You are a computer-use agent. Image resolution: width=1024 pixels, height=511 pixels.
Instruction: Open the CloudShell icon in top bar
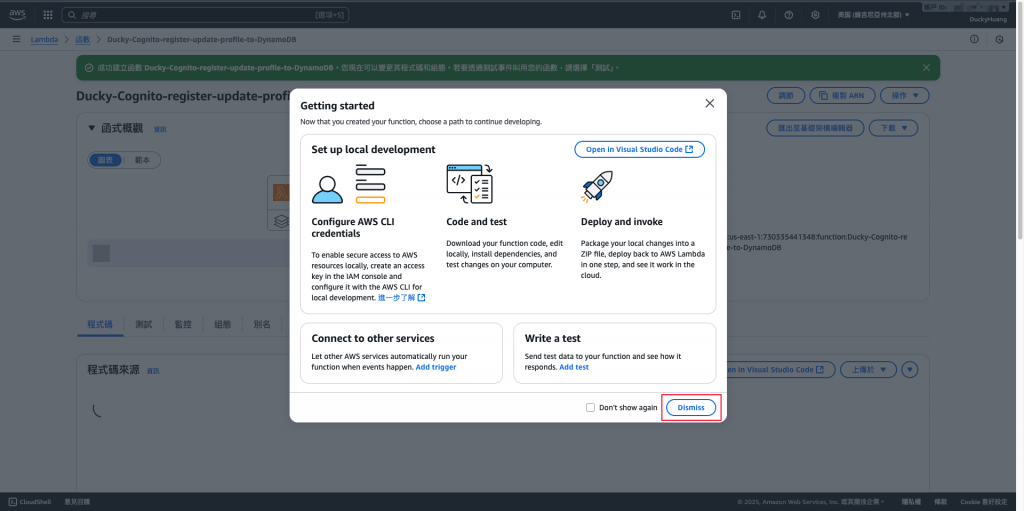(x=735, y=14)
